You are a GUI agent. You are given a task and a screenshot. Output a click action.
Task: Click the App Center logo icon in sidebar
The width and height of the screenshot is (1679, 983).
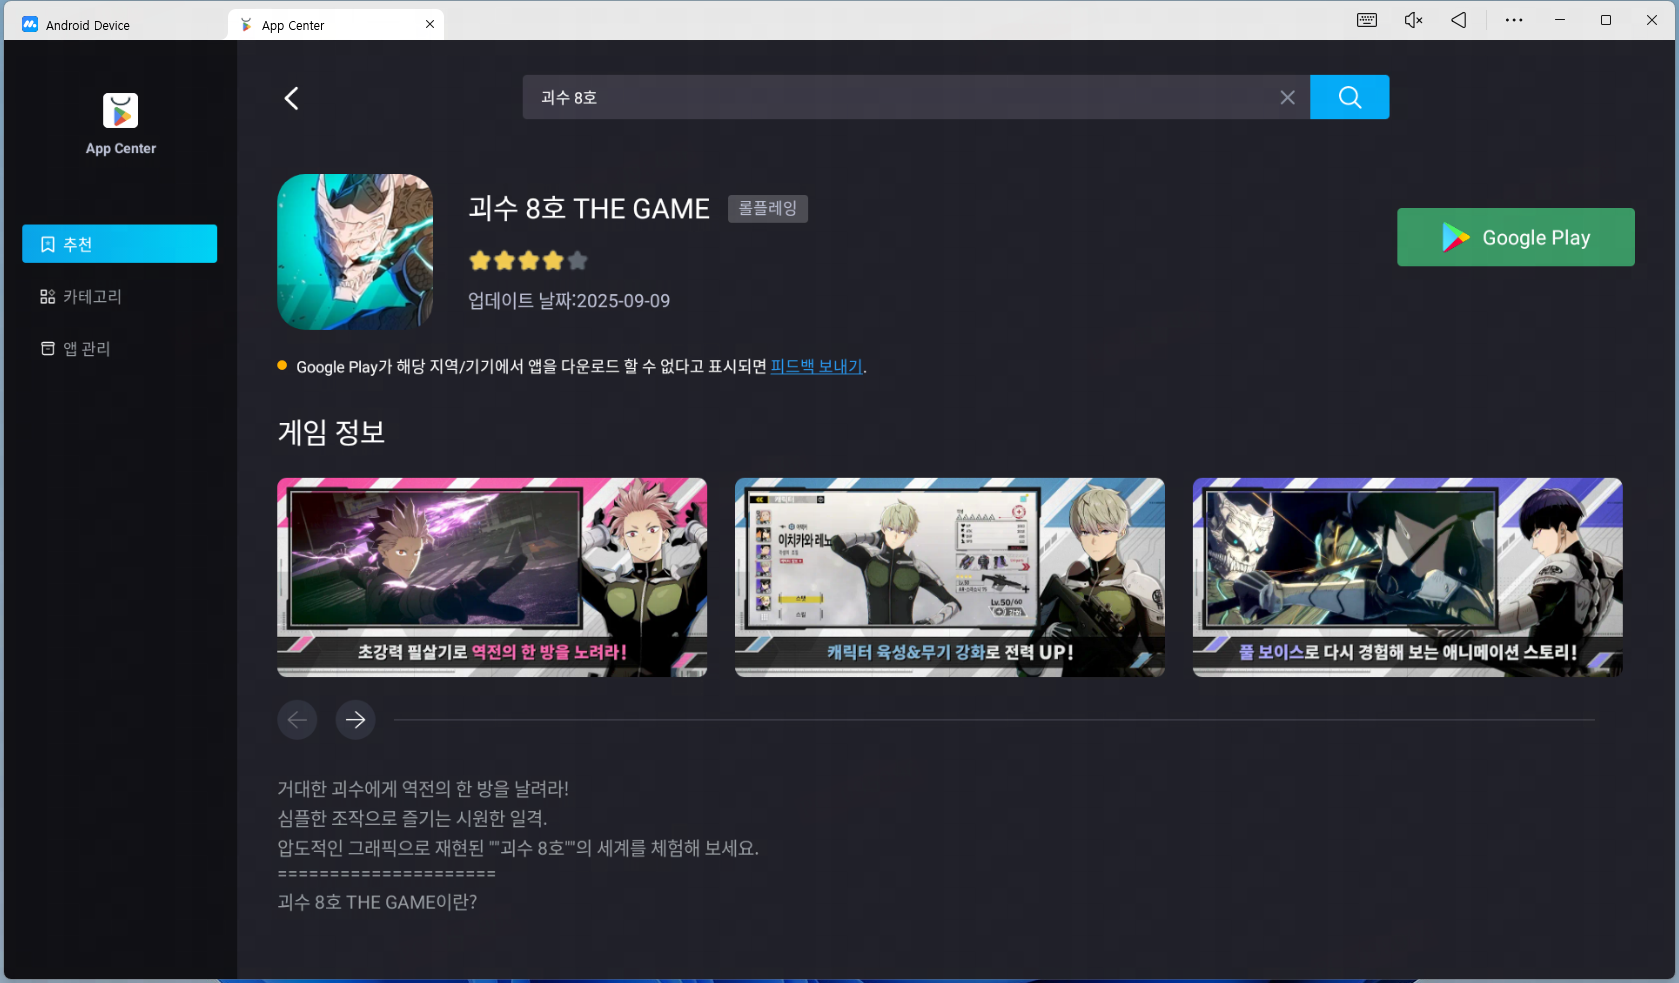pos(120,110)
